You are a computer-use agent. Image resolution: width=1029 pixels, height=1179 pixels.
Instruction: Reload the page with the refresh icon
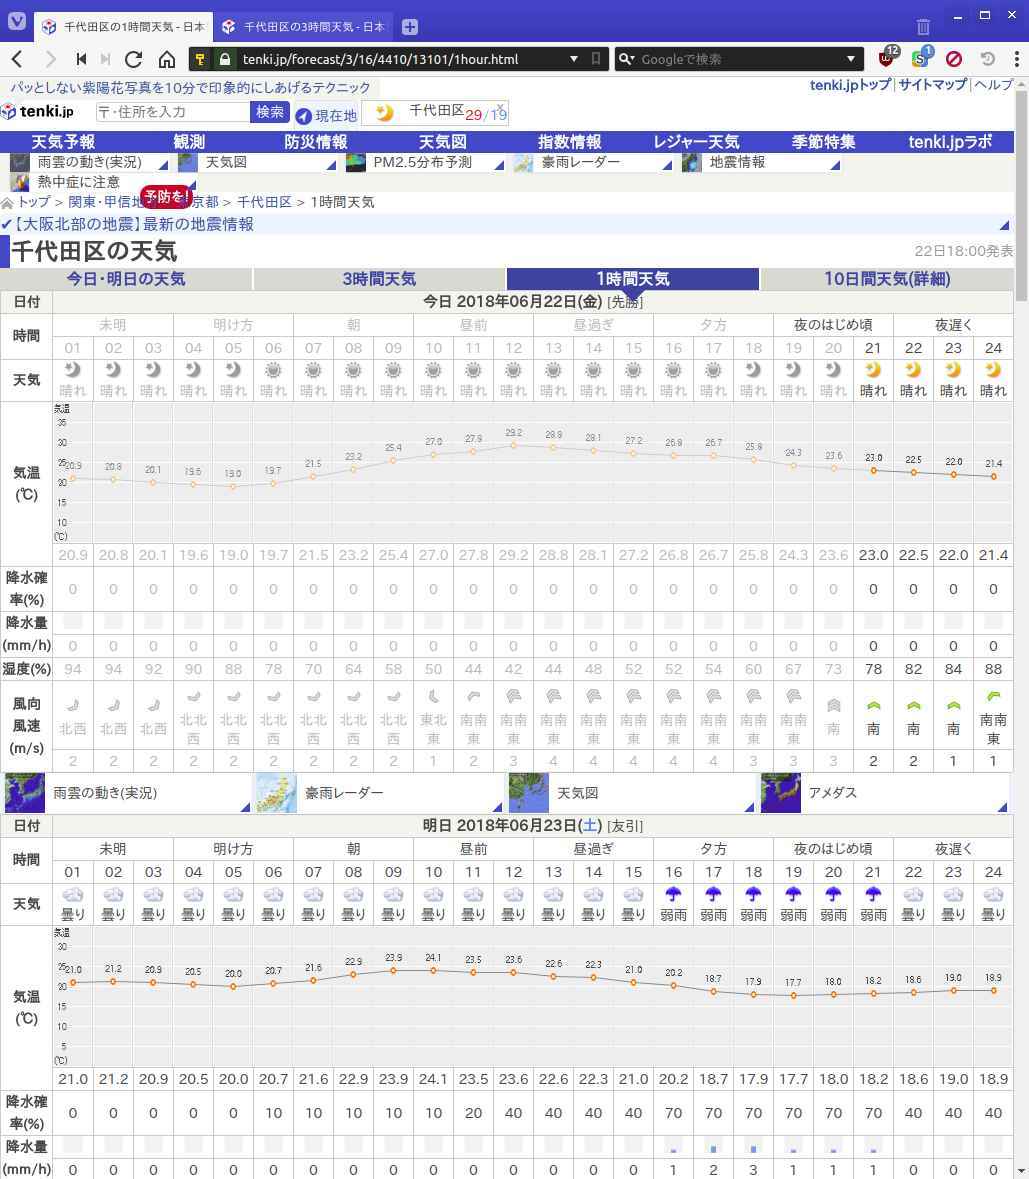click(x=134, y=59)
